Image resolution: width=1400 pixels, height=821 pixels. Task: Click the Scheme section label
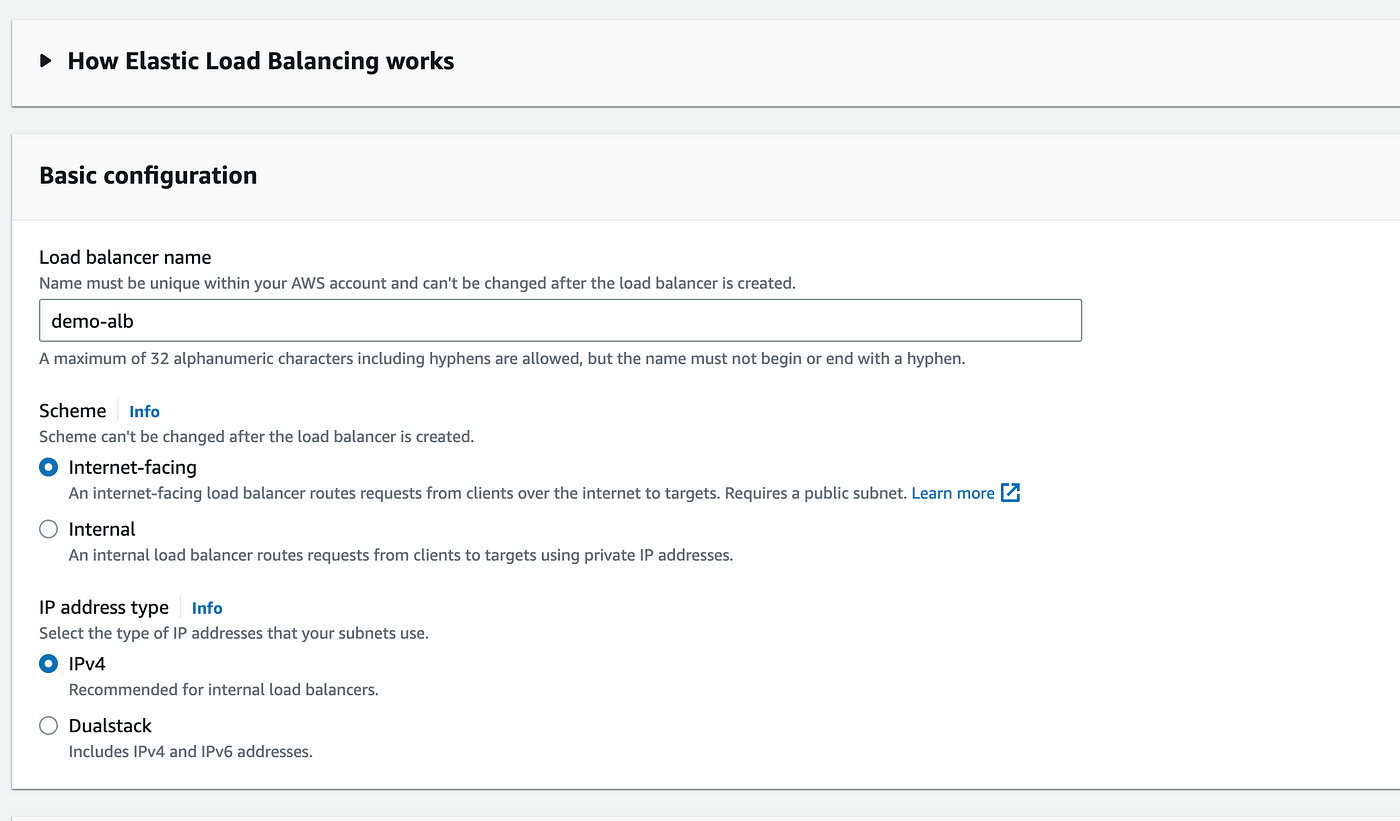[72, 411]
